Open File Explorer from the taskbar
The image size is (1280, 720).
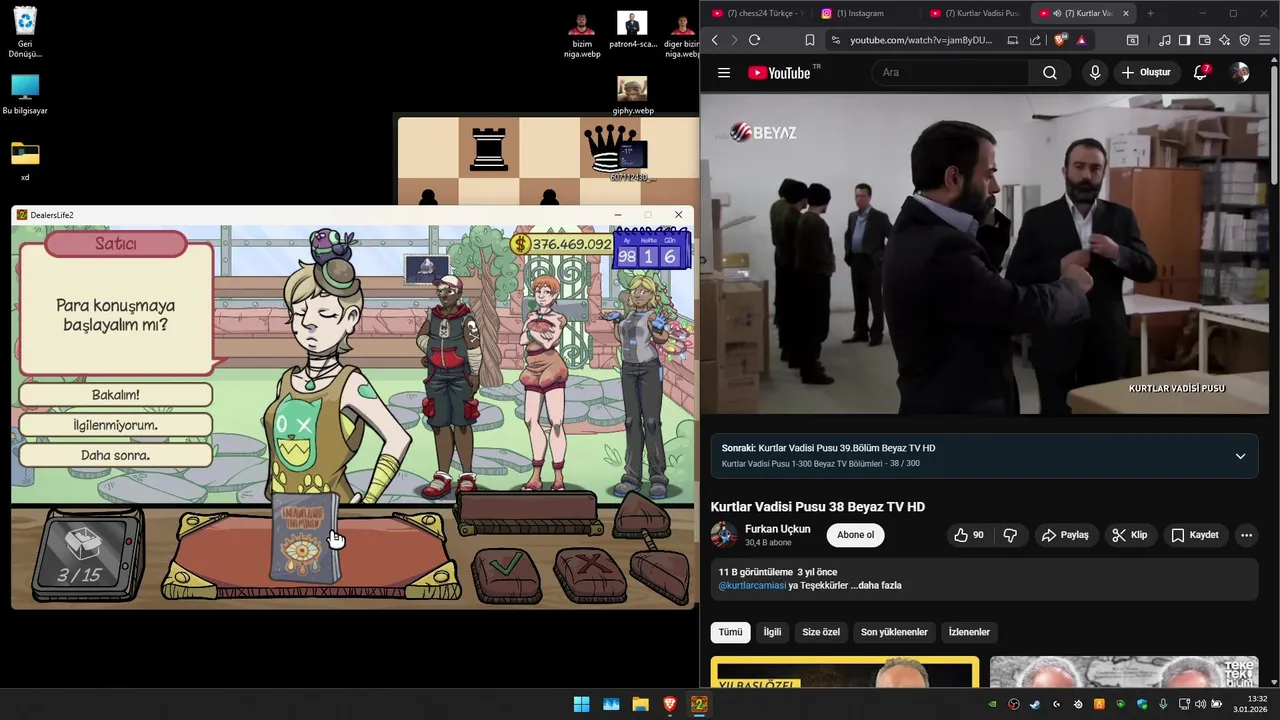point(640,704)
